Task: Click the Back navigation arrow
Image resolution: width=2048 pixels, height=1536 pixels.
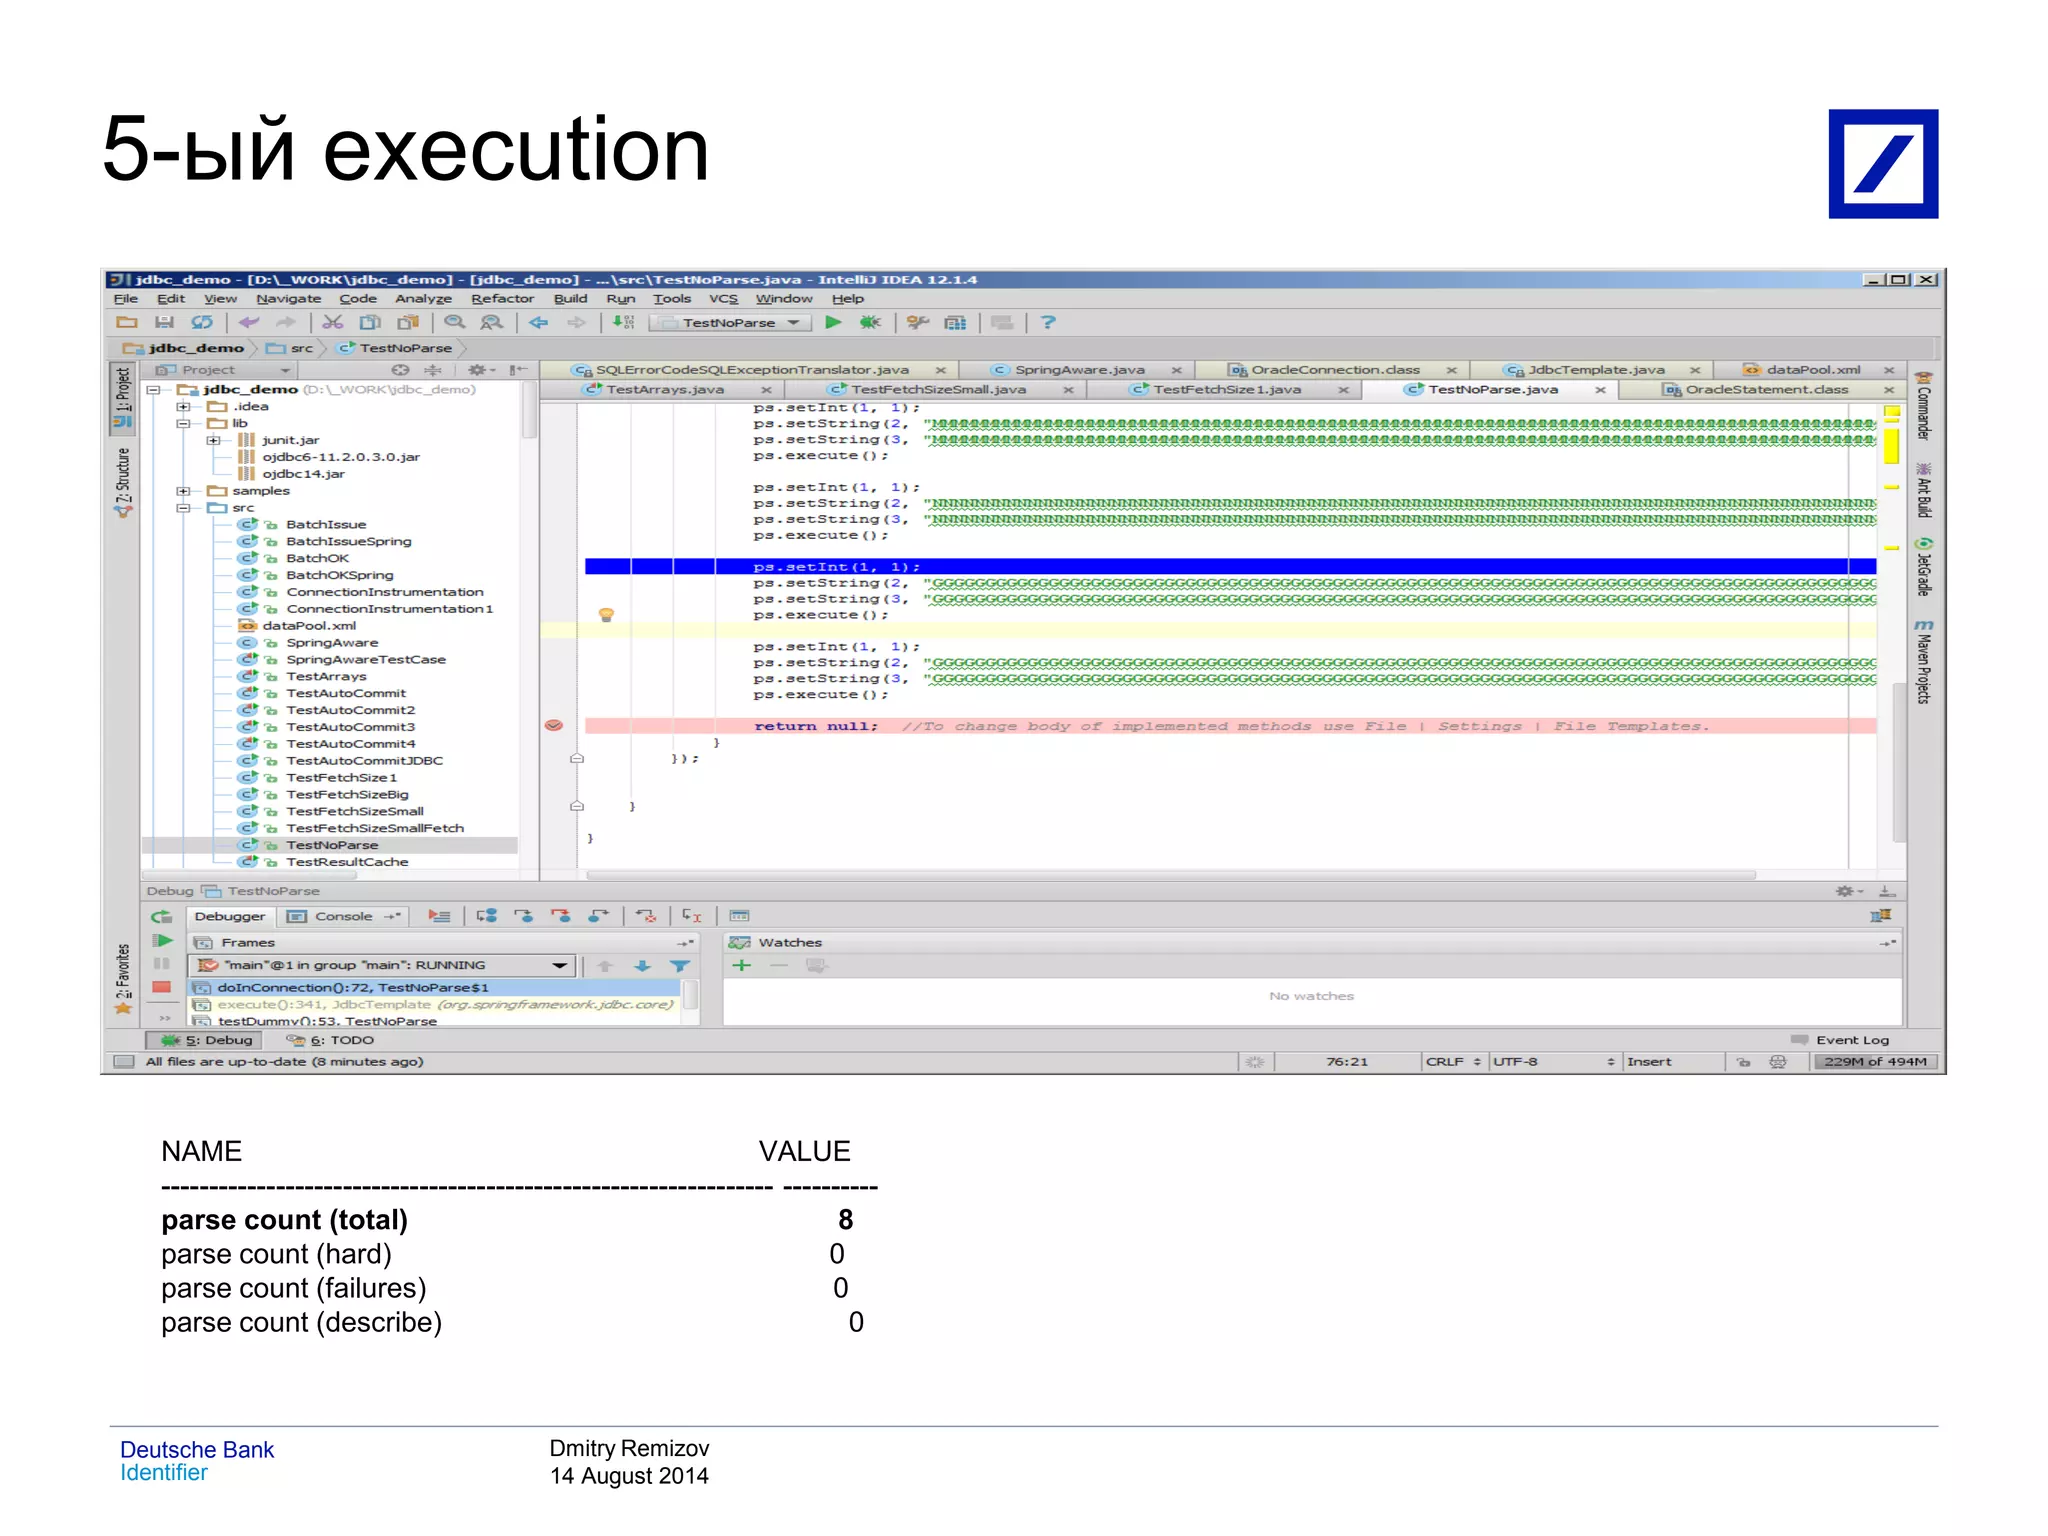Action: [538, 322]
